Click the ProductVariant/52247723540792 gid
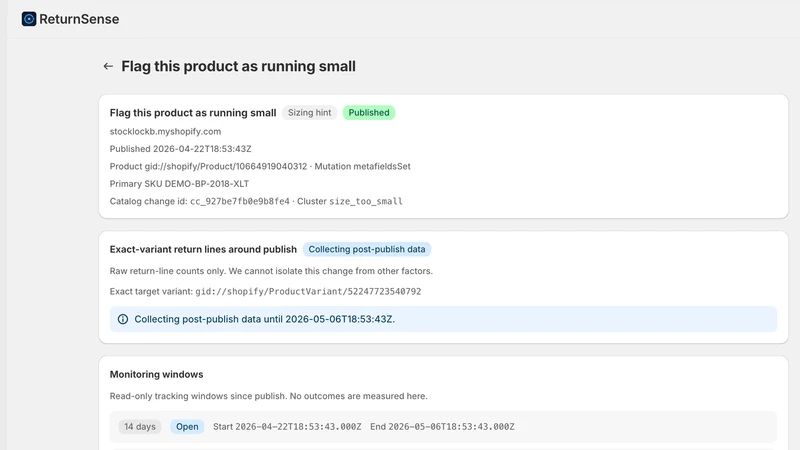 coord(308,292)
